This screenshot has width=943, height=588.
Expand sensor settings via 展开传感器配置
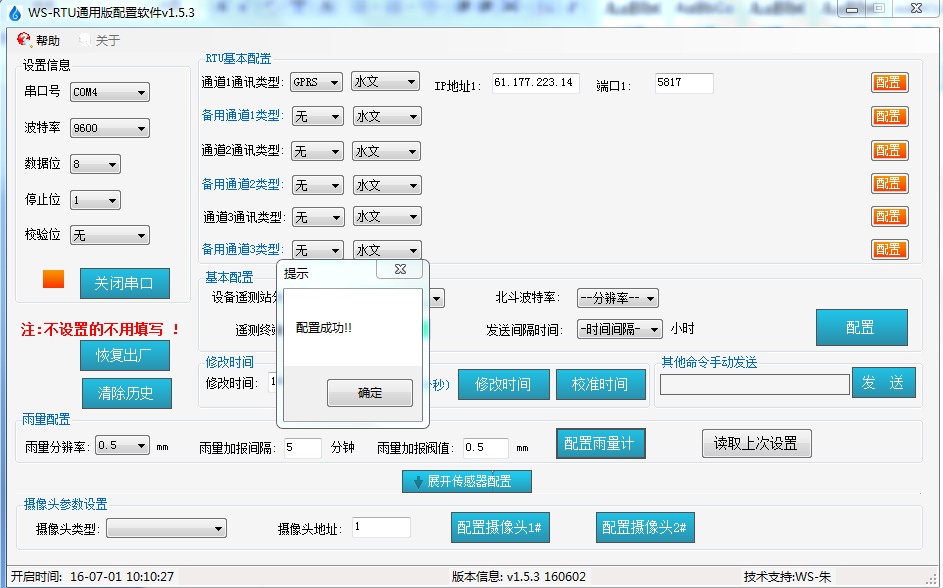(467, 482)
